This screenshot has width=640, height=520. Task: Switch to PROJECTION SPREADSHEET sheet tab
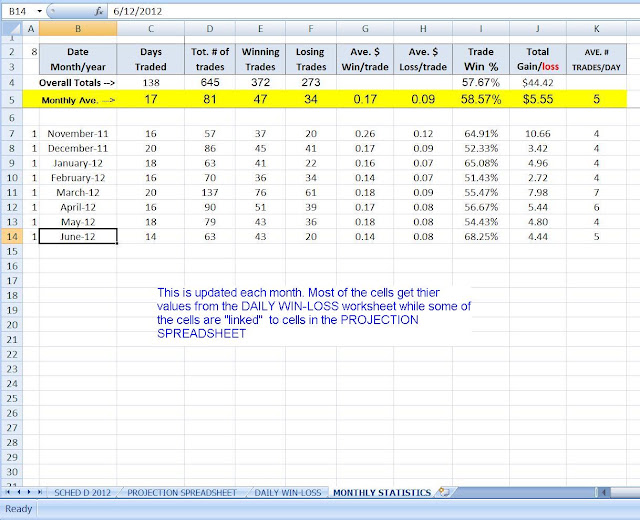tap(182, 493)
